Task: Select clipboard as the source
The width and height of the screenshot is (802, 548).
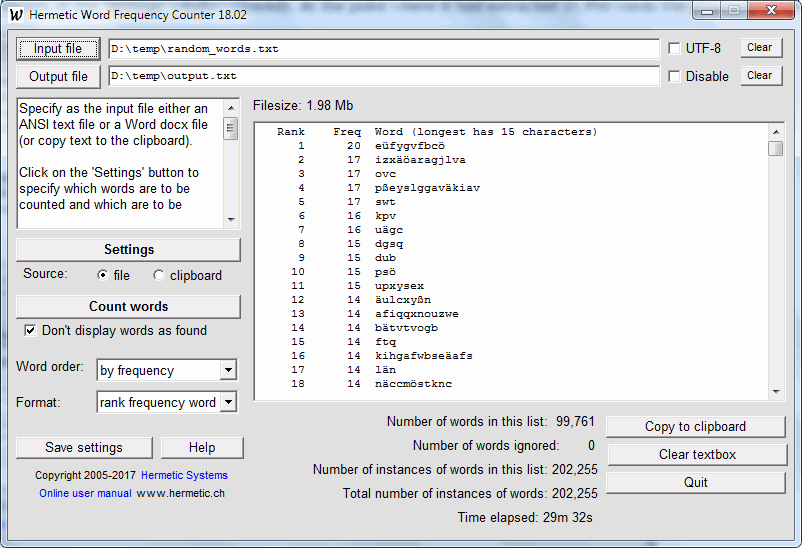Action: click(159, 275)
